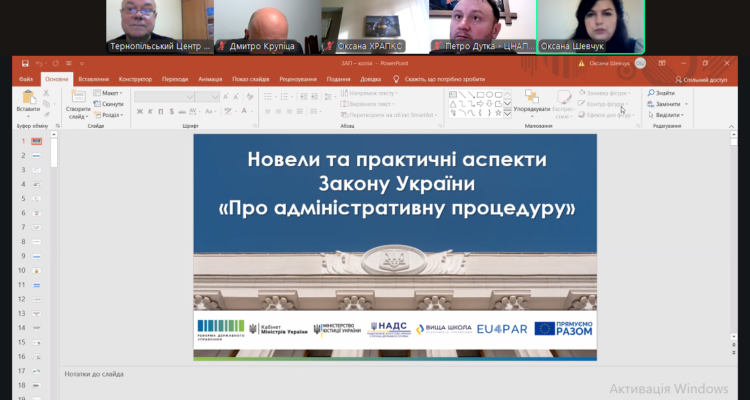This screenshot has height=400, width=750.
Task: Toggle Italic (К) text formatting
Action: pyautogui.click(x=150, y=112)
